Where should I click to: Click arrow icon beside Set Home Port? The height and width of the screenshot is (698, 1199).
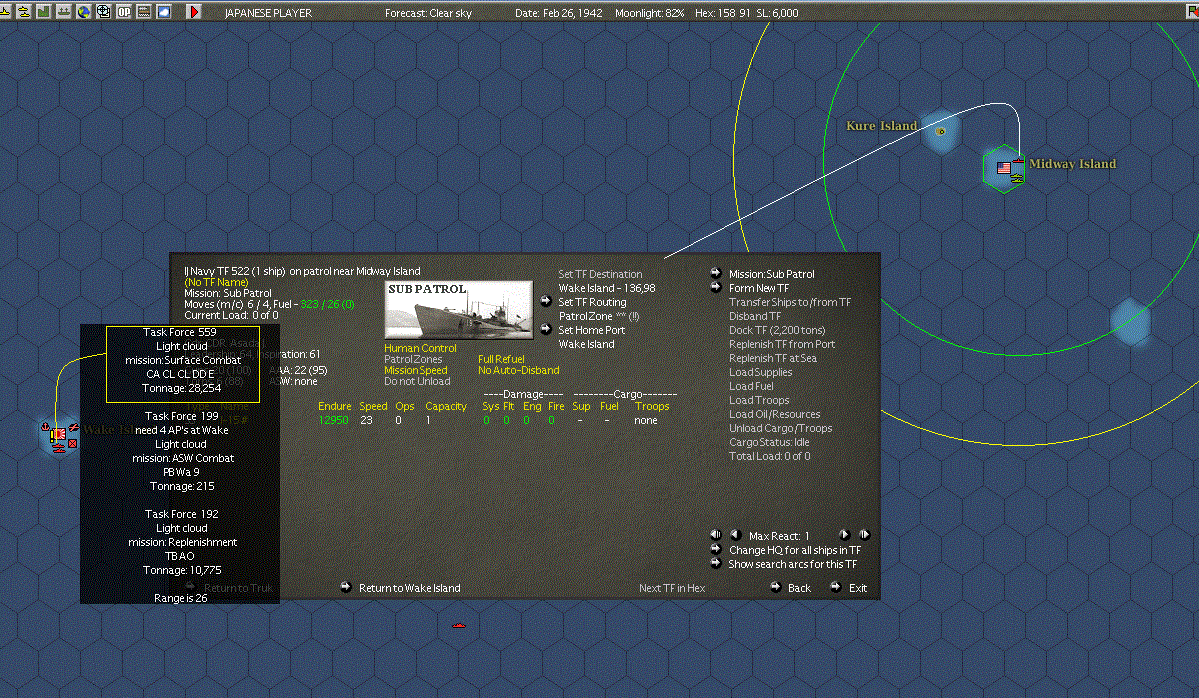click(x=546, y=330)
